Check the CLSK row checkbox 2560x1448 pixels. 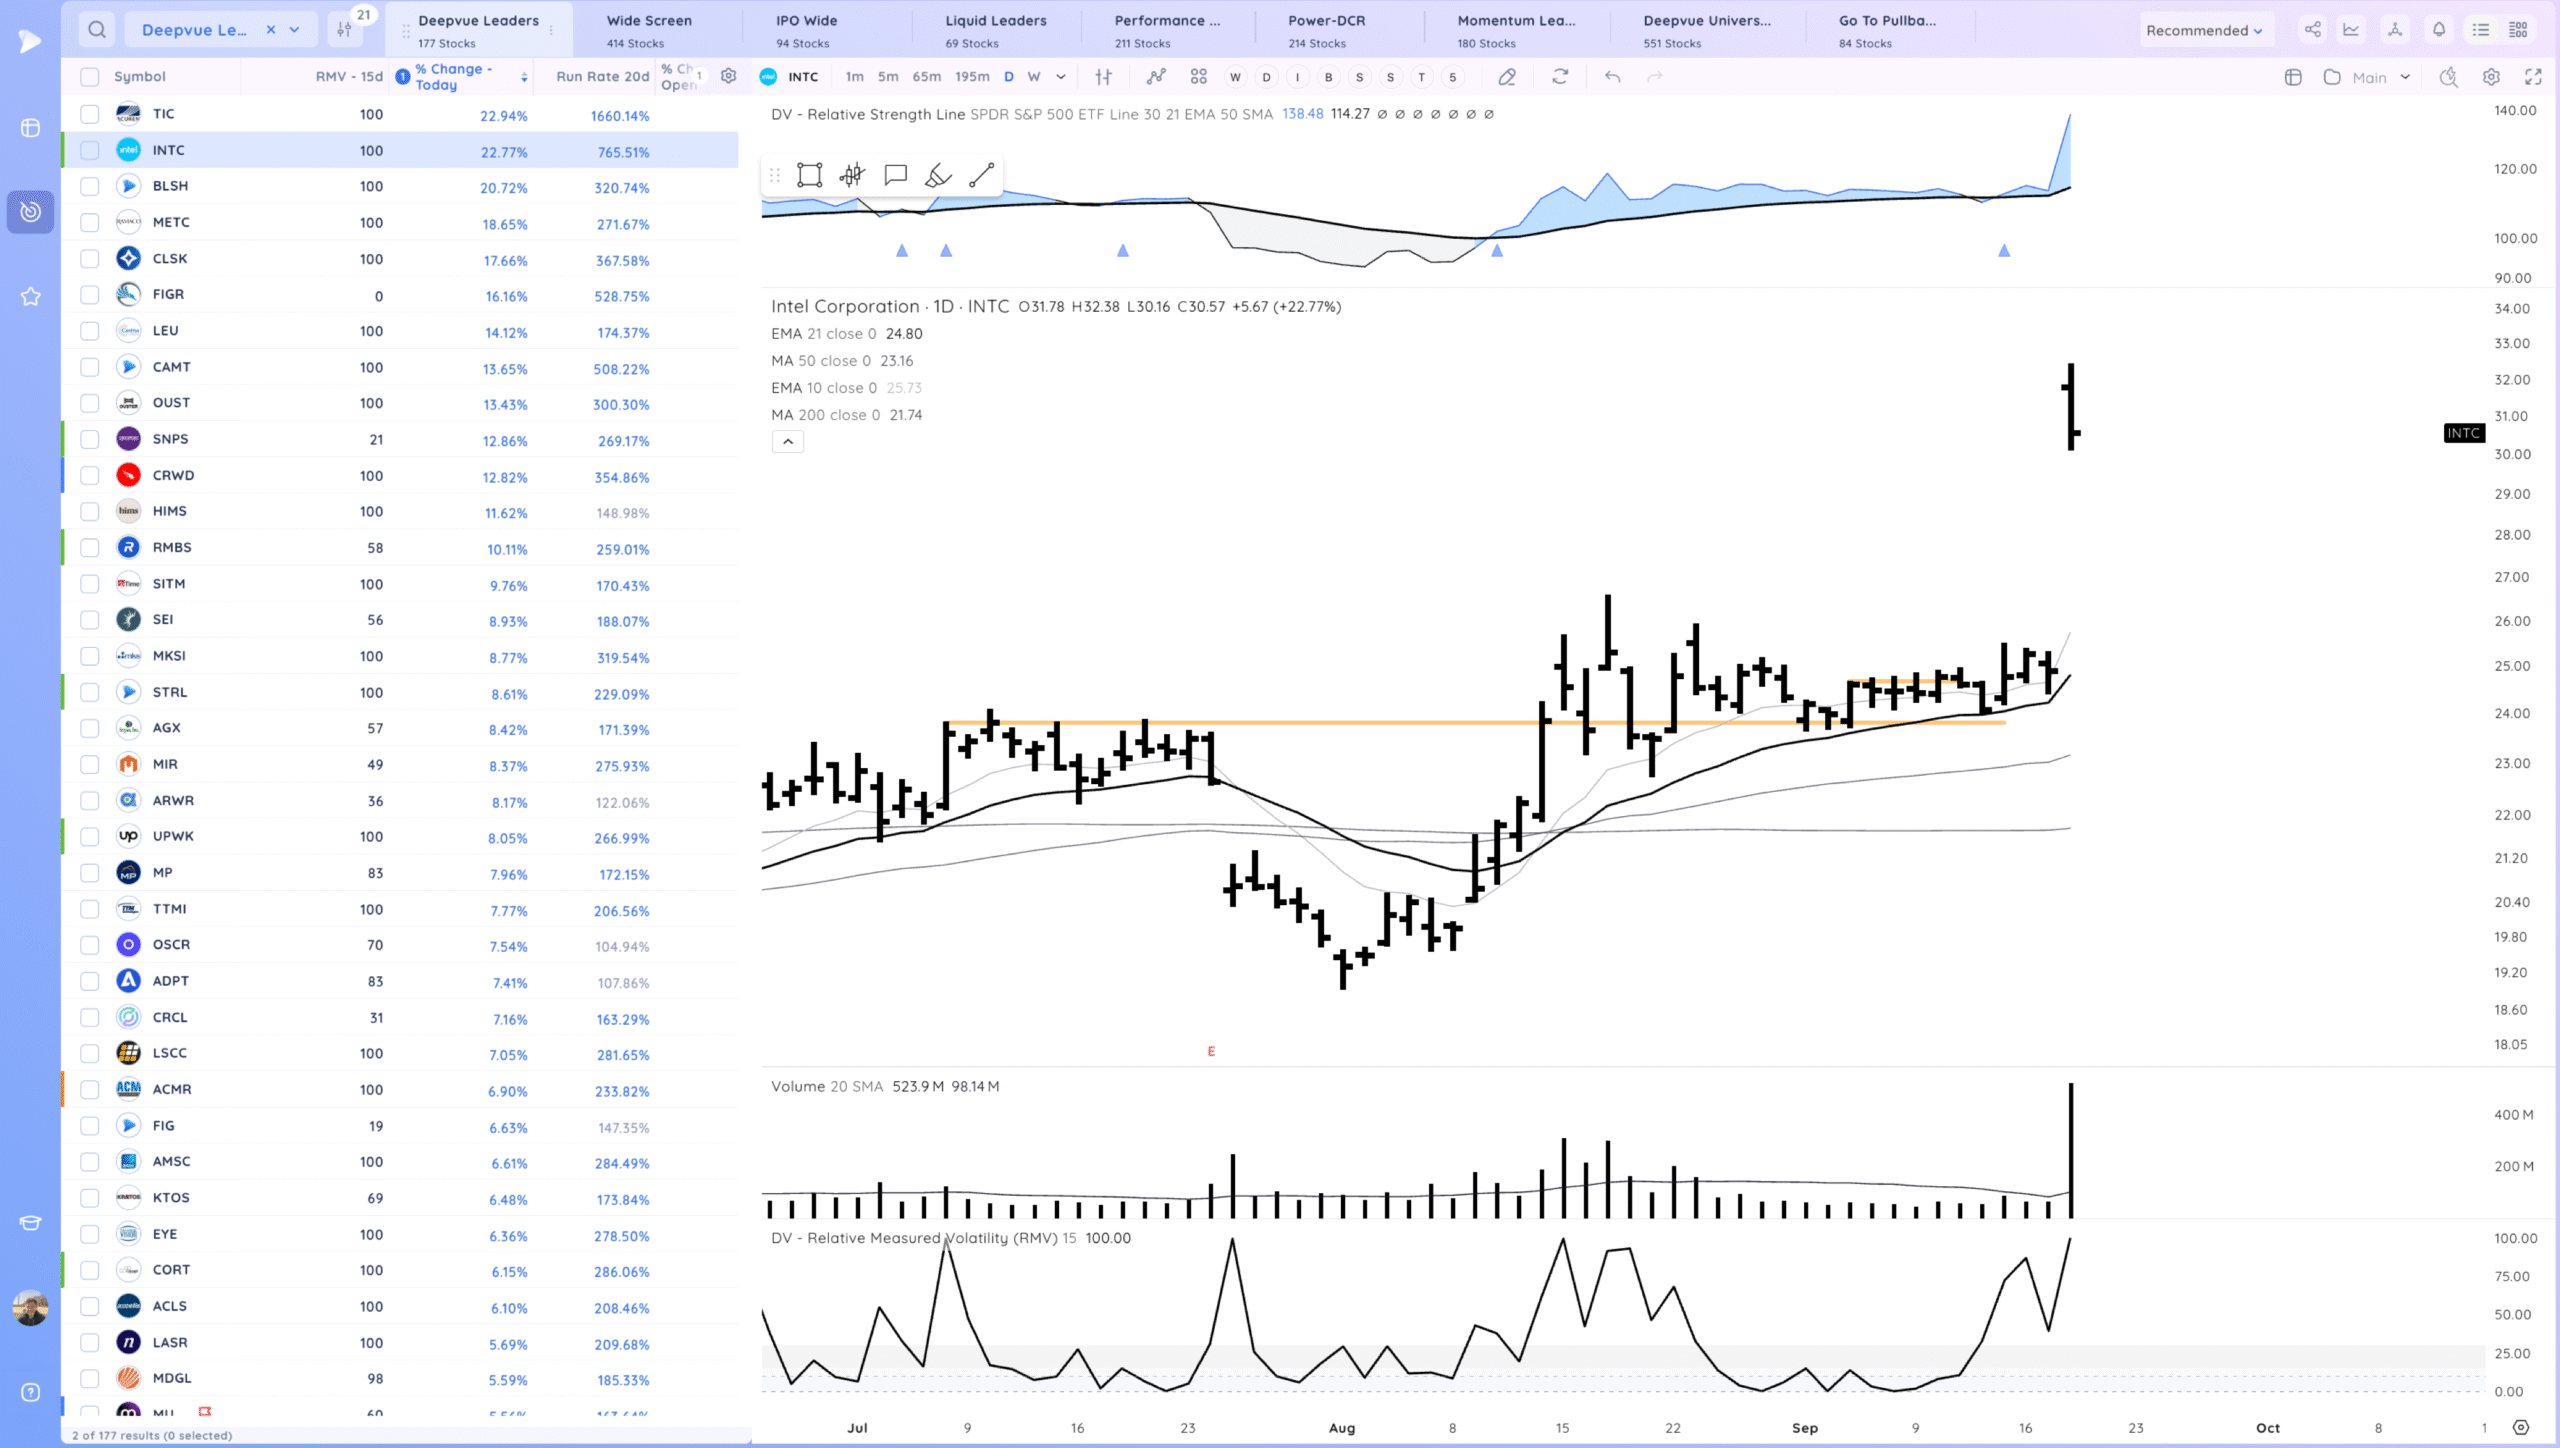click(90, 258)
